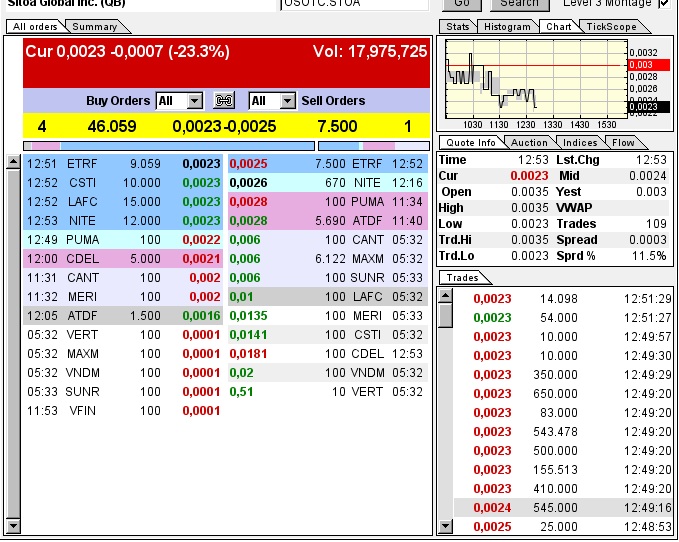Select the trade 25.000 at 12:48:53
The height and width of the screenshot is (542, 679).
pyautogui.click(x=563, y=526)
